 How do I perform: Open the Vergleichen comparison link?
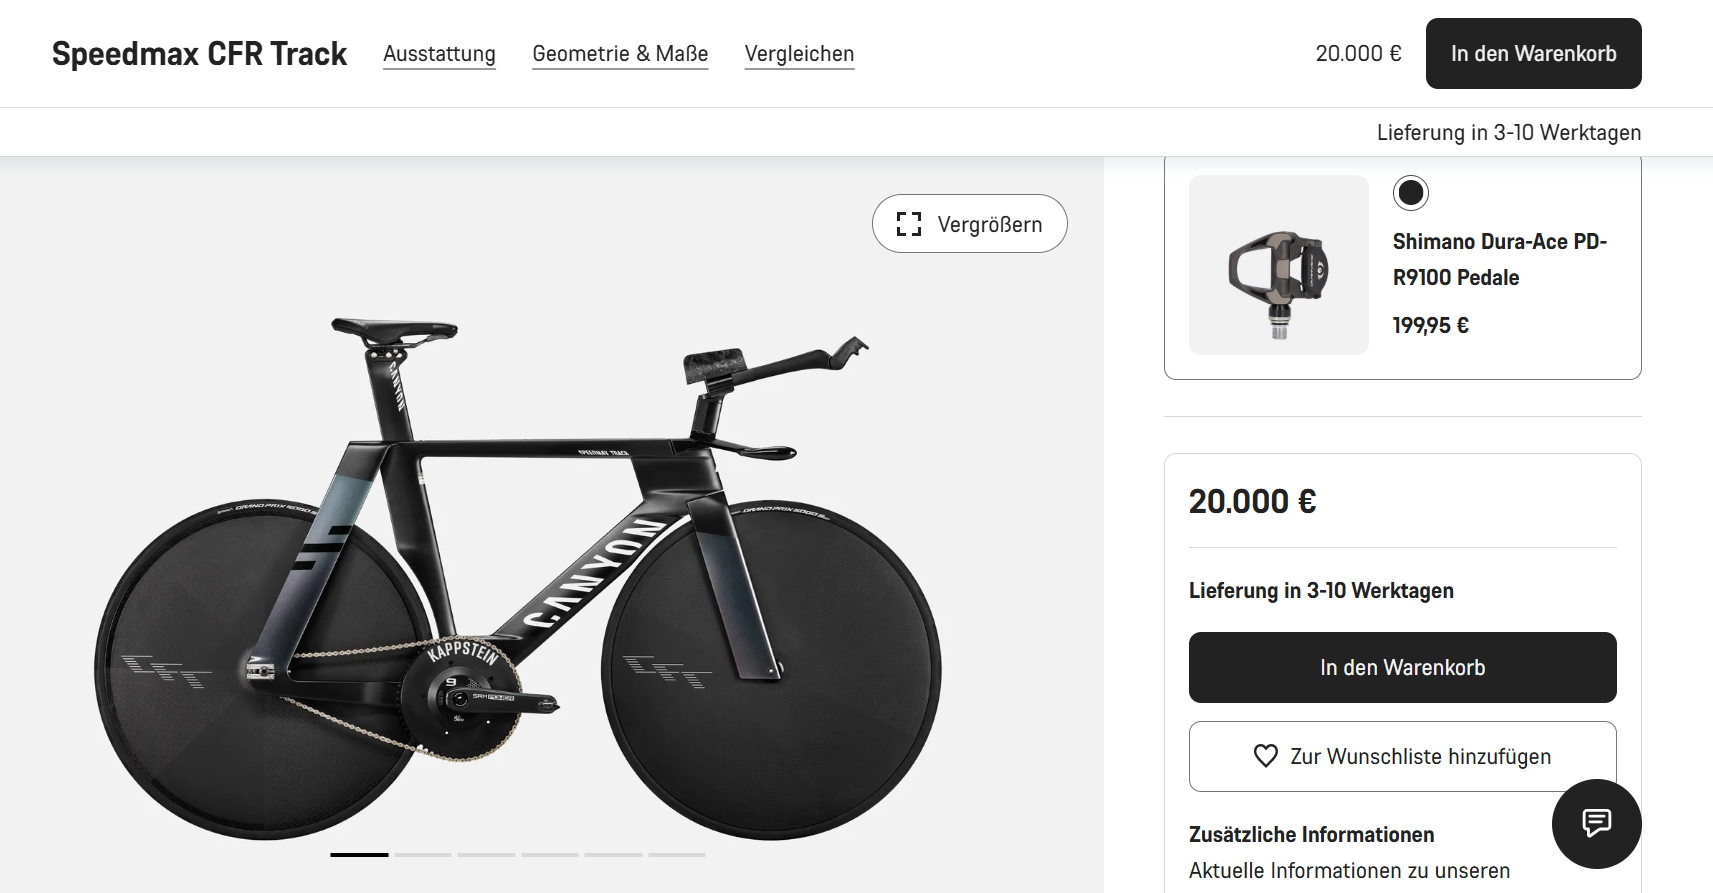point(799,54)
